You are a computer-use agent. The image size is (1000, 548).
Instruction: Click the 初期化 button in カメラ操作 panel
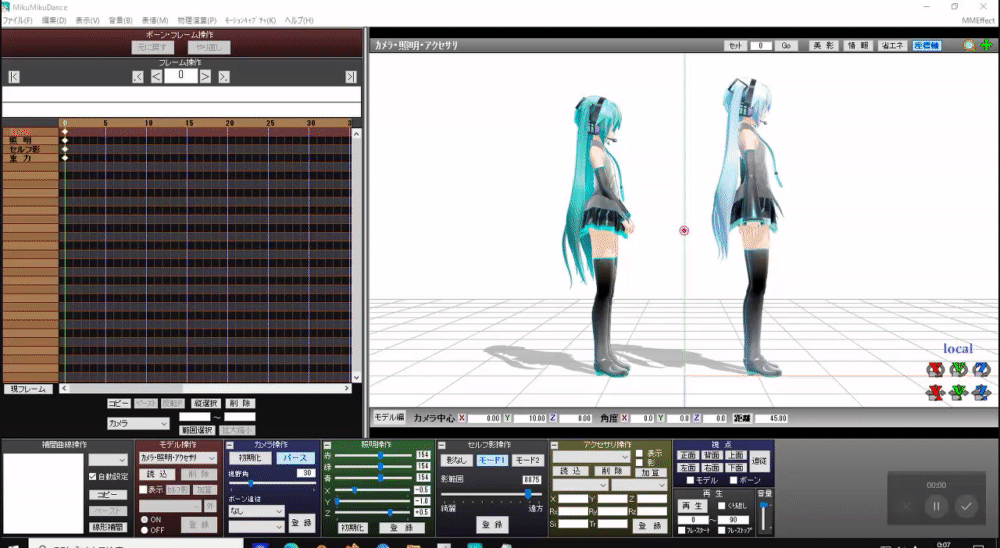(x=249, y=458)
